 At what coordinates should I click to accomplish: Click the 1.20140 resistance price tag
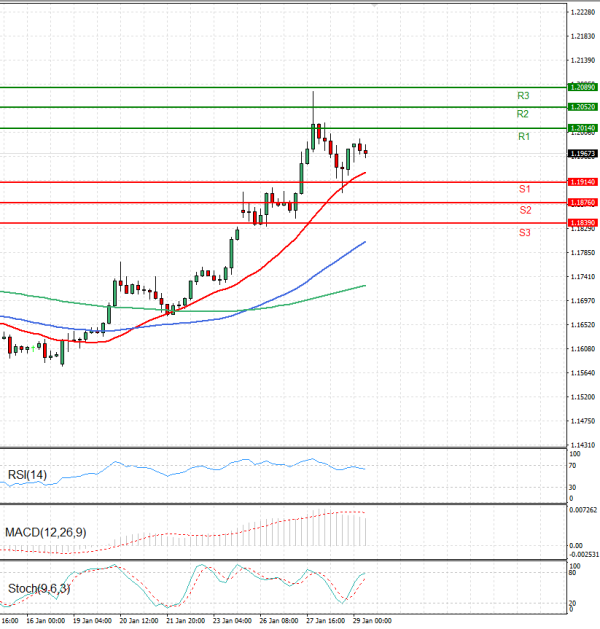click(x=582, y=128)
